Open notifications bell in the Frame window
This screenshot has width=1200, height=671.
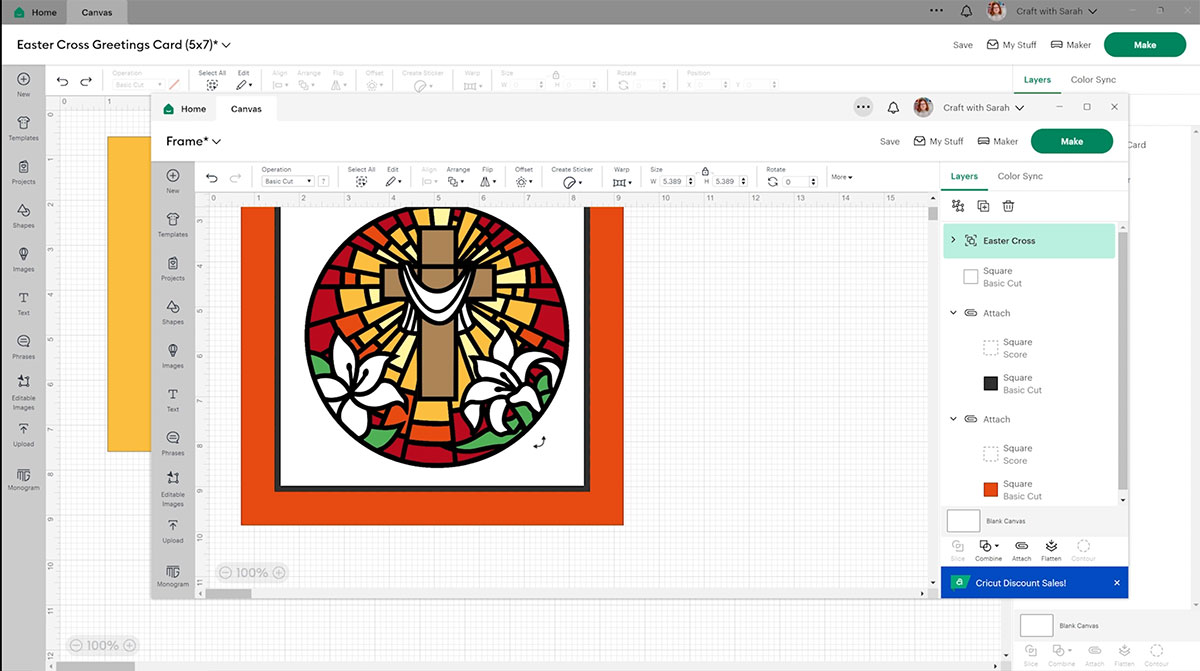(893, 108)
